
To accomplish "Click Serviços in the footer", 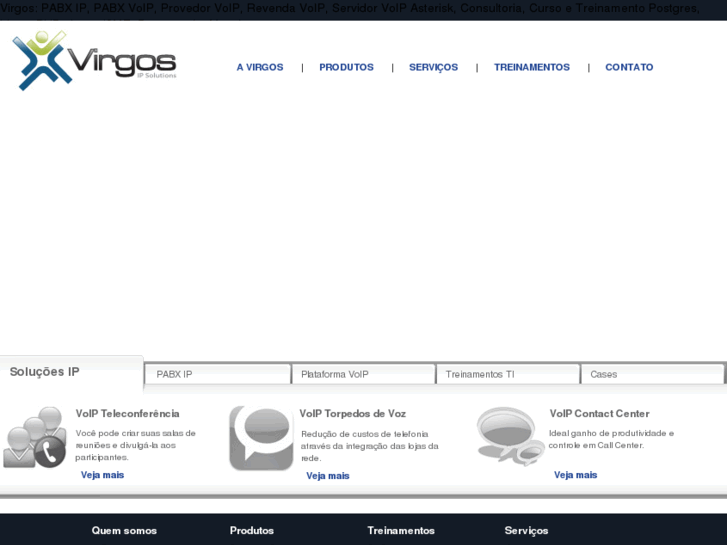I will click(526, 531).
